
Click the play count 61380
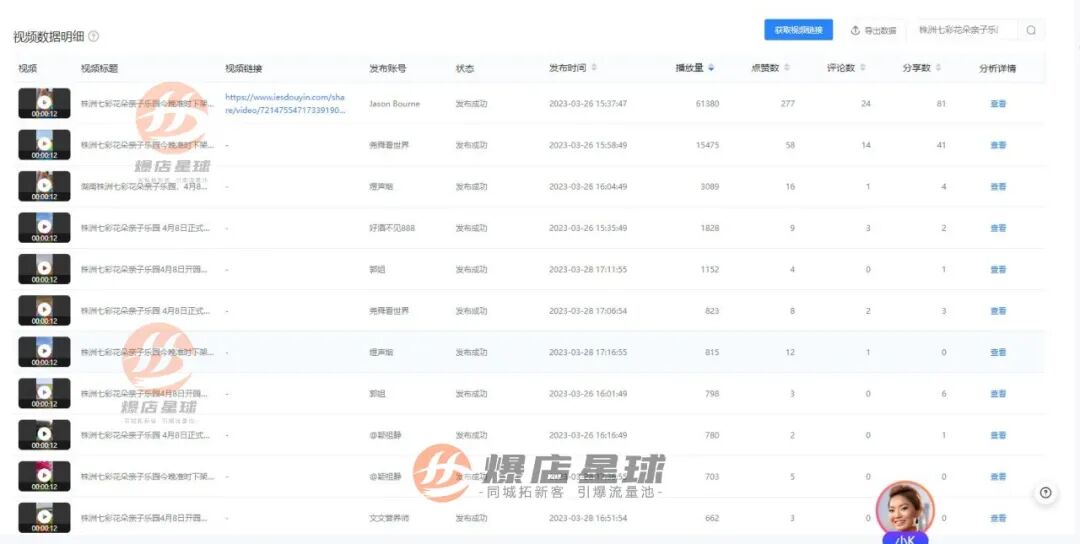(x=707, y=103)
